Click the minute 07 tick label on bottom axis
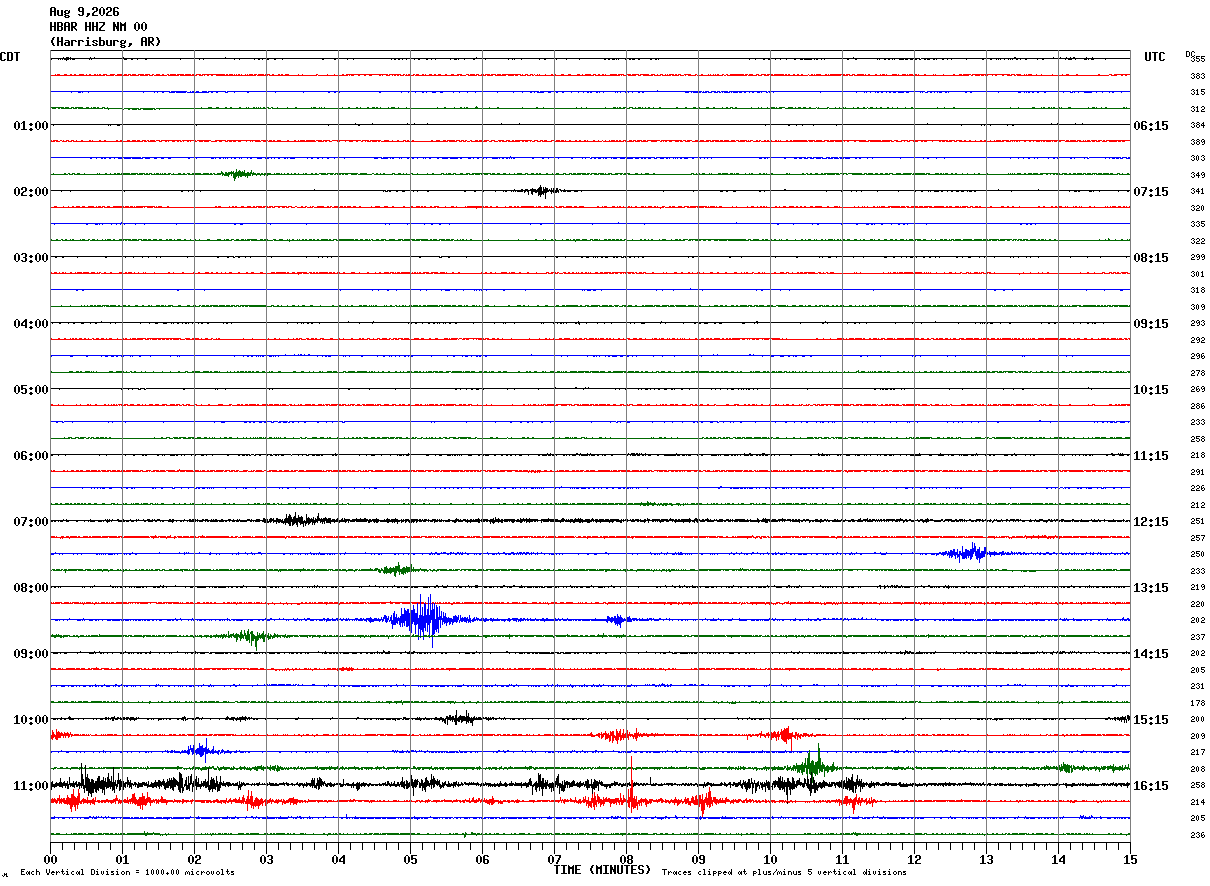1210x886 pixels. tap(554, 858)
